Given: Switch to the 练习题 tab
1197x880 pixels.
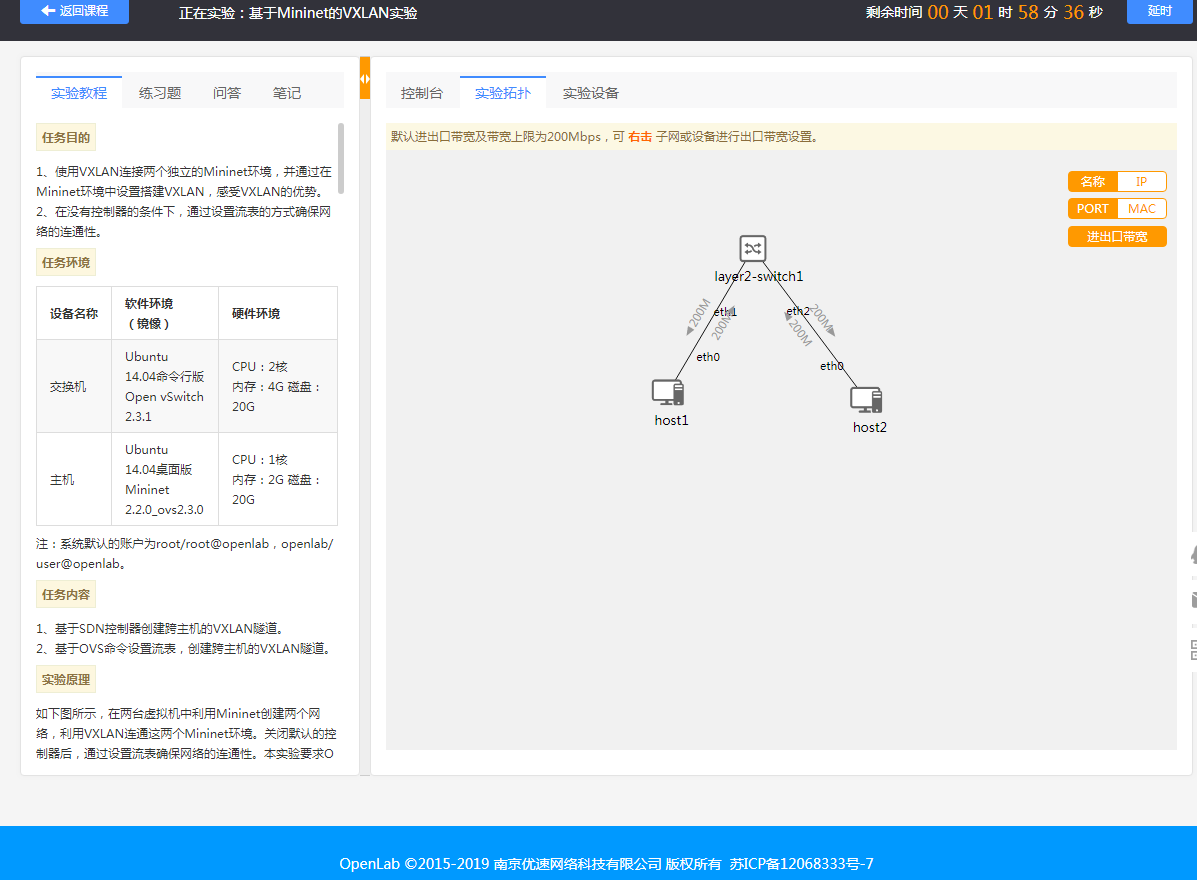Looking at the screenshot, I should (x=160, y=93).
